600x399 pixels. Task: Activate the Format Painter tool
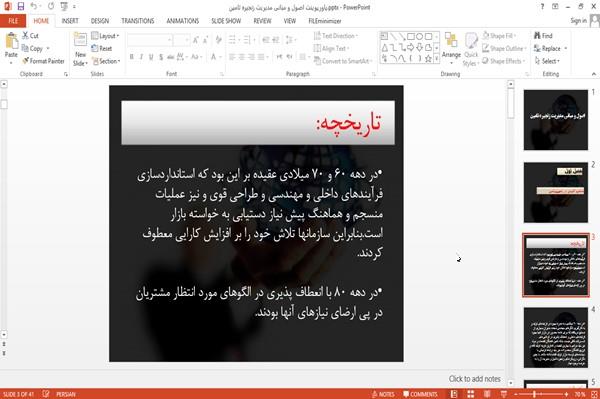43,61
